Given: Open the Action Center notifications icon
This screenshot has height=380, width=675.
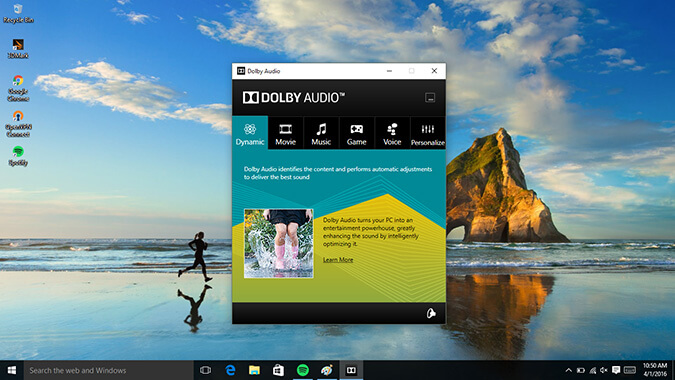Looking at the screenshot, I should pyautogui.click(x=616, y=370).
